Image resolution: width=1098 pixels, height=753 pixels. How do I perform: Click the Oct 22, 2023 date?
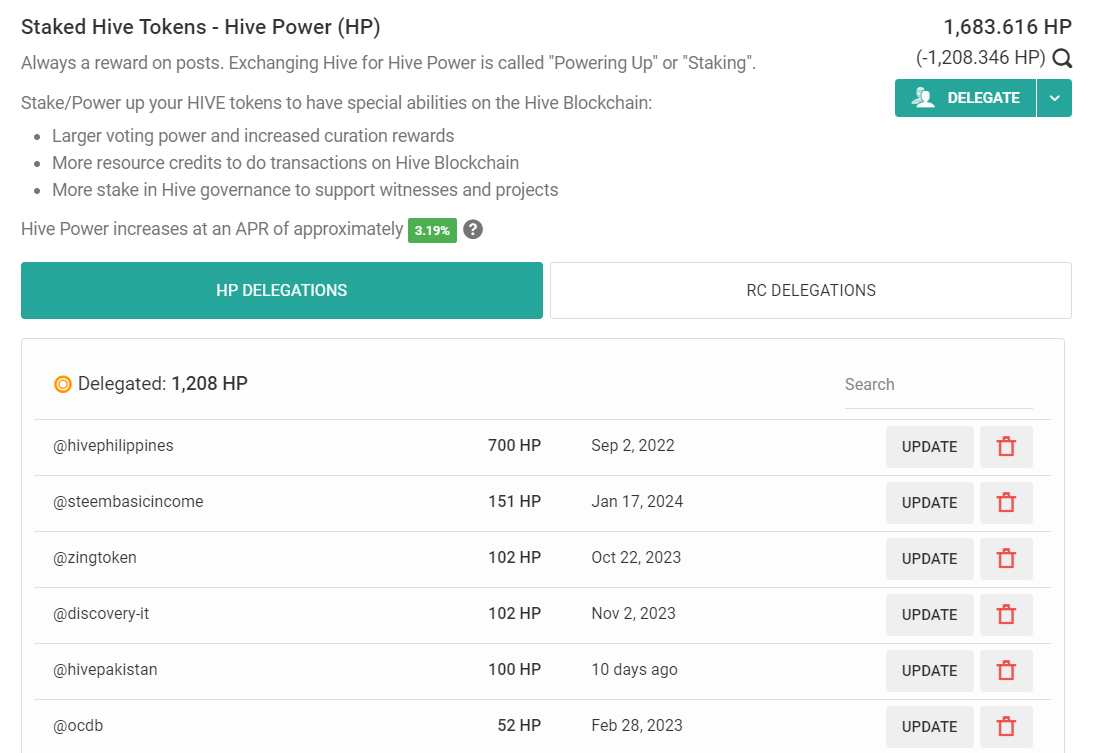(636, 558)
